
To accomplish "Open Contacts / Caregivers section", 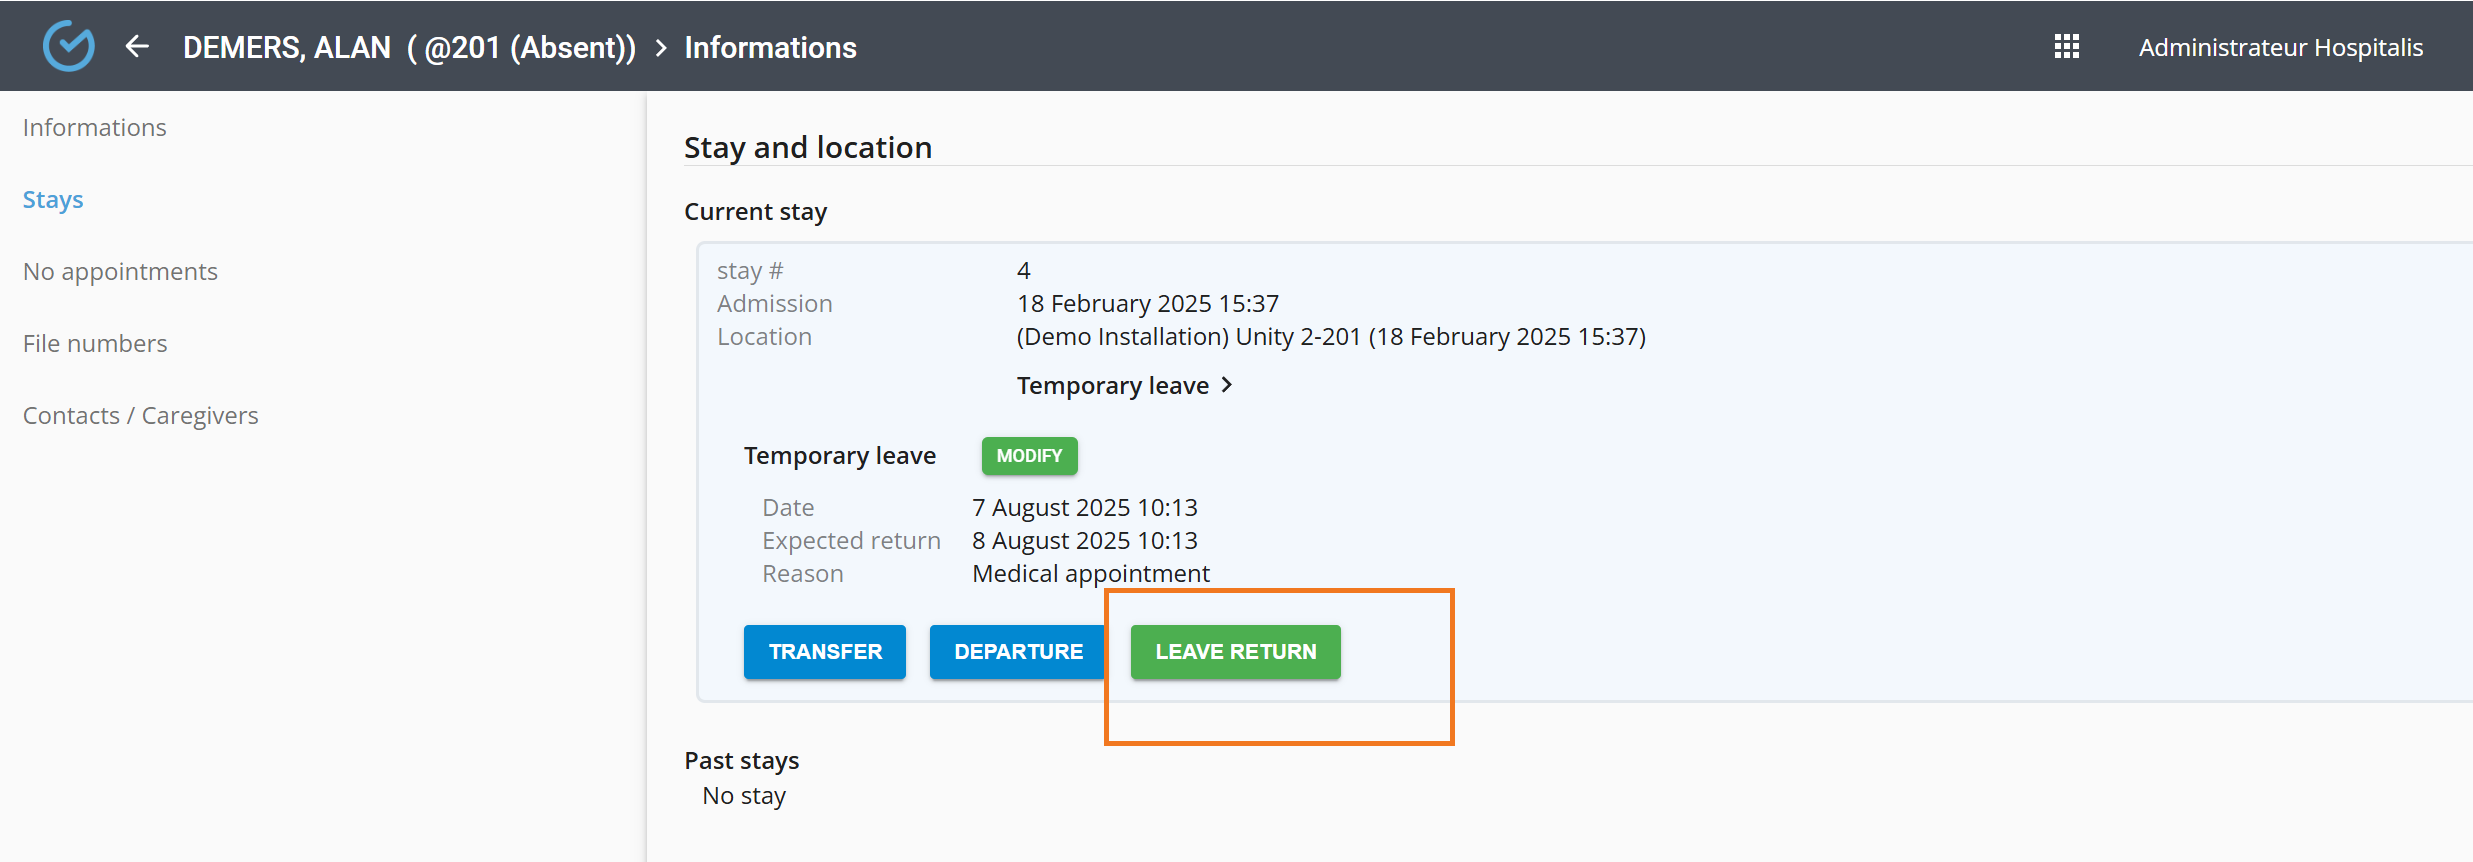I will [x=140, y=416].
